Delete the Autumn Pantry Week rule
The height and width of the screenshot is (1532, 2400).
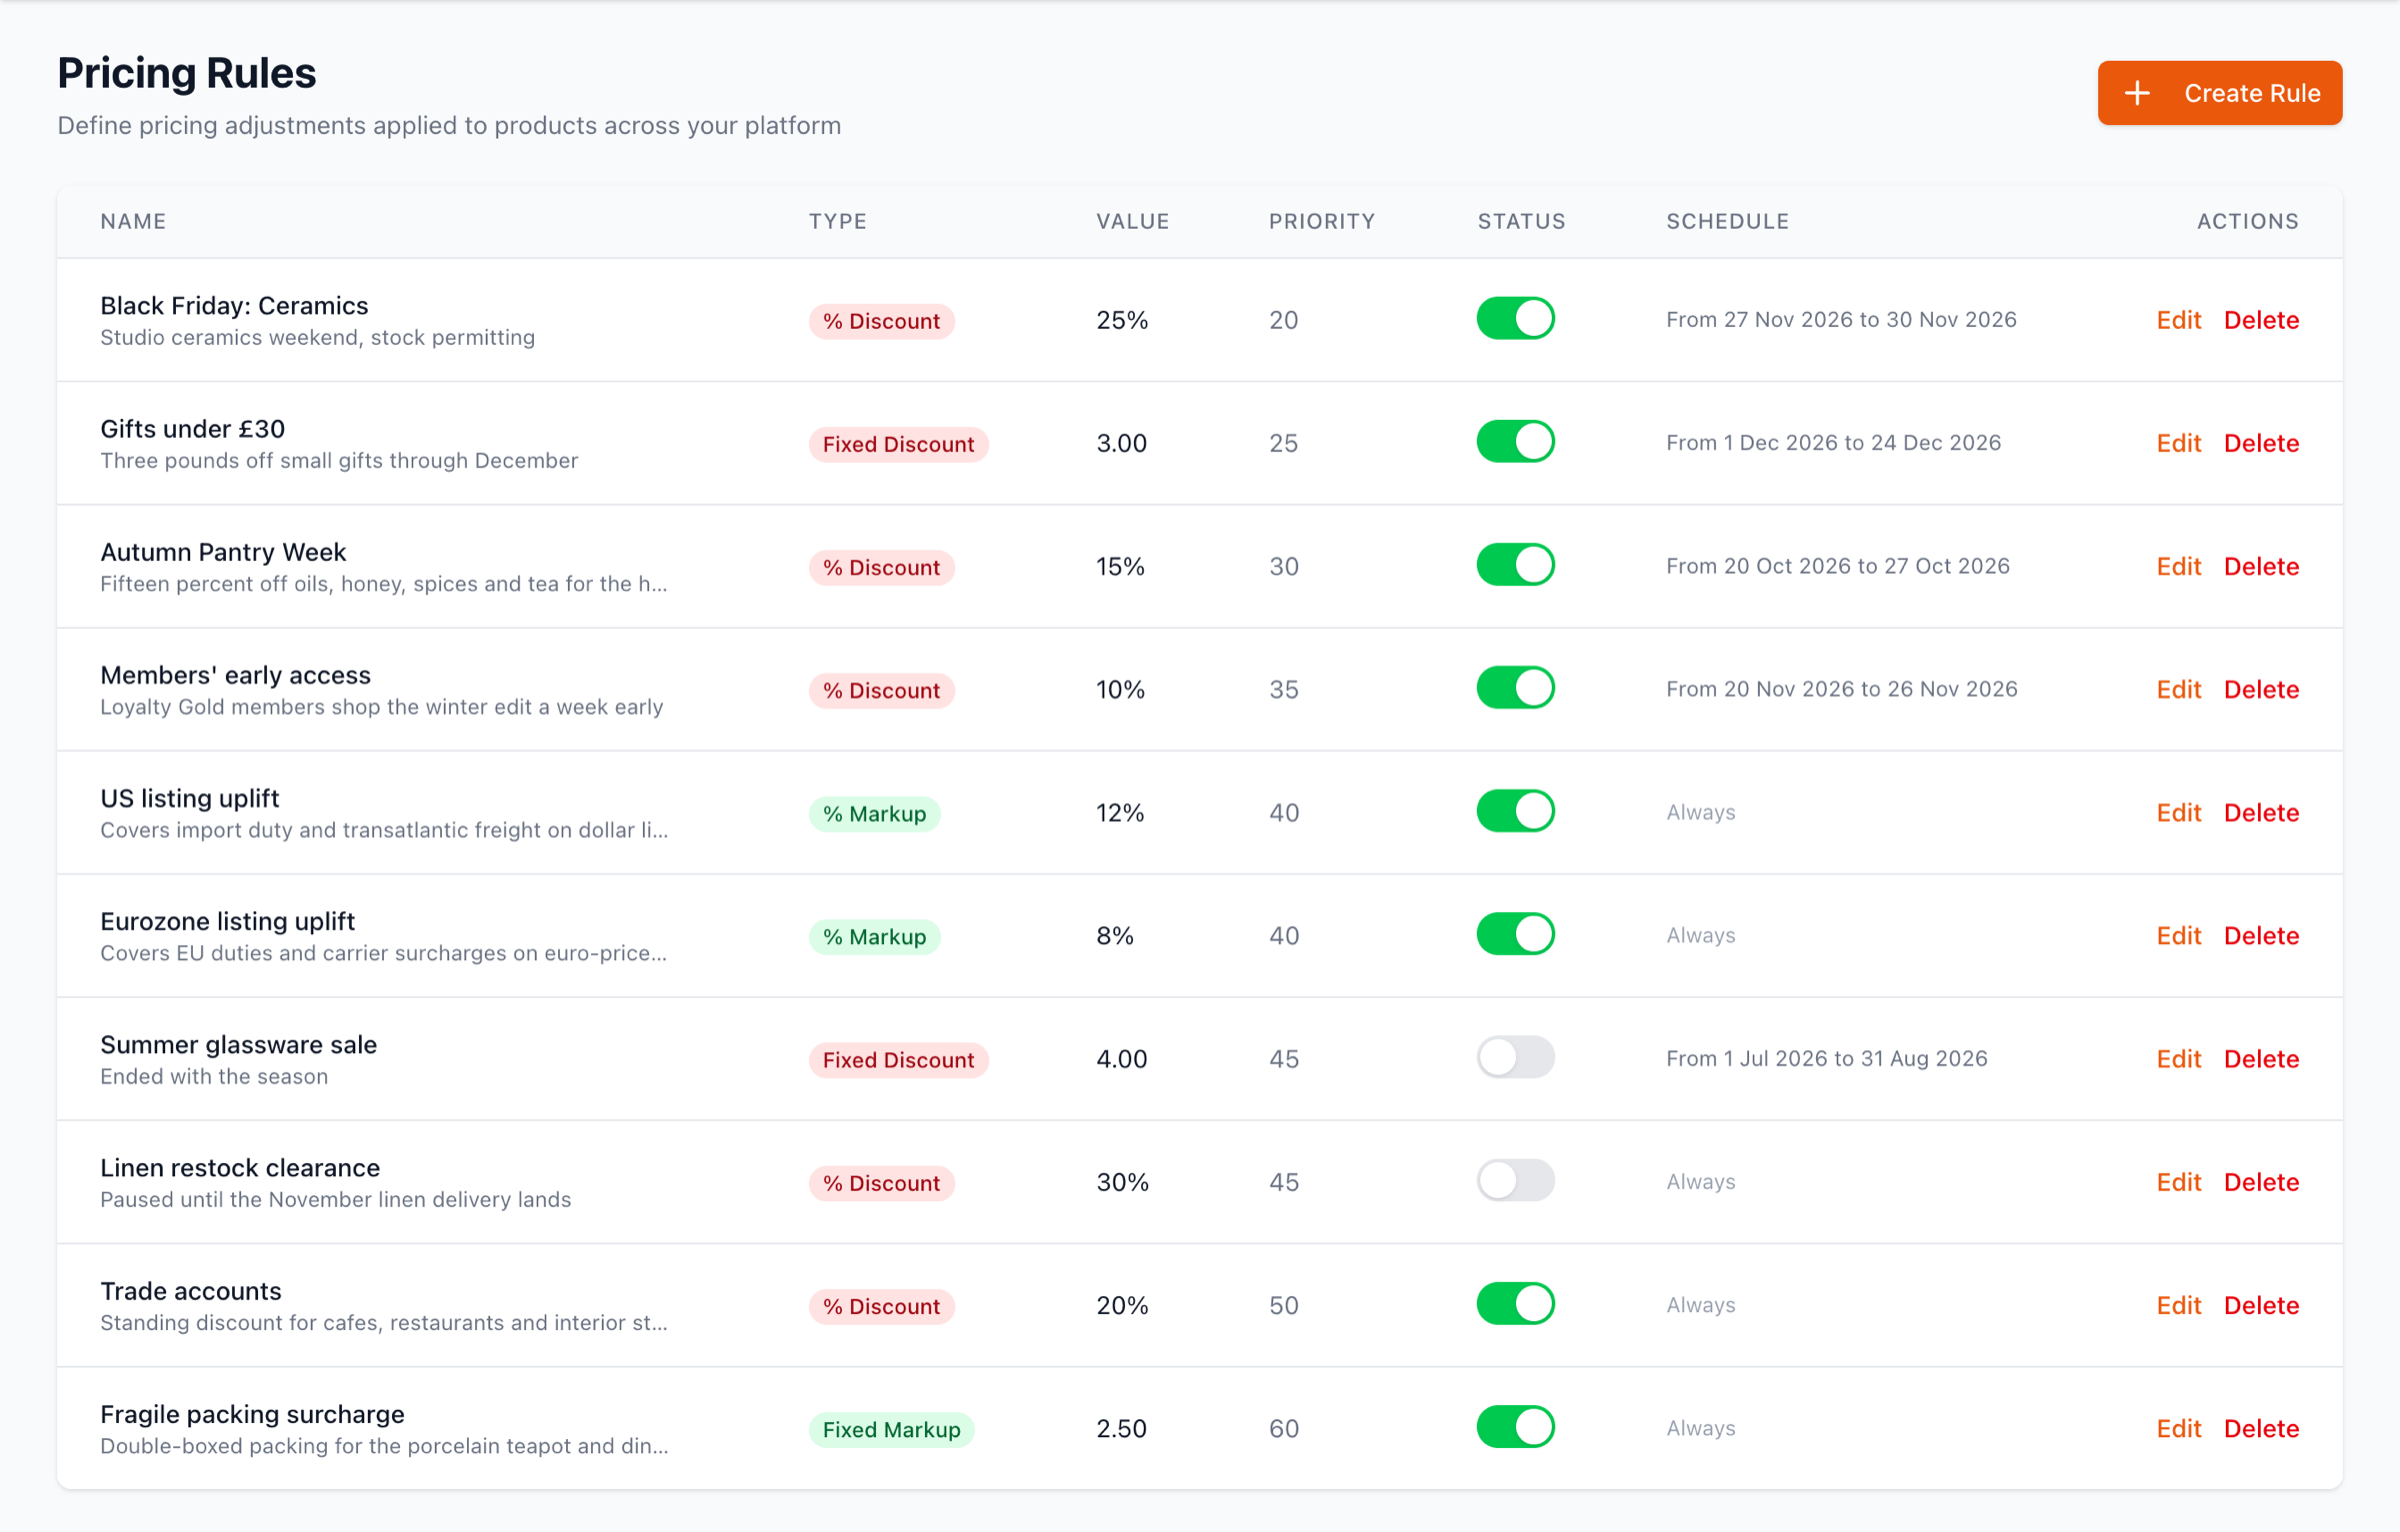coord(2261,566)
